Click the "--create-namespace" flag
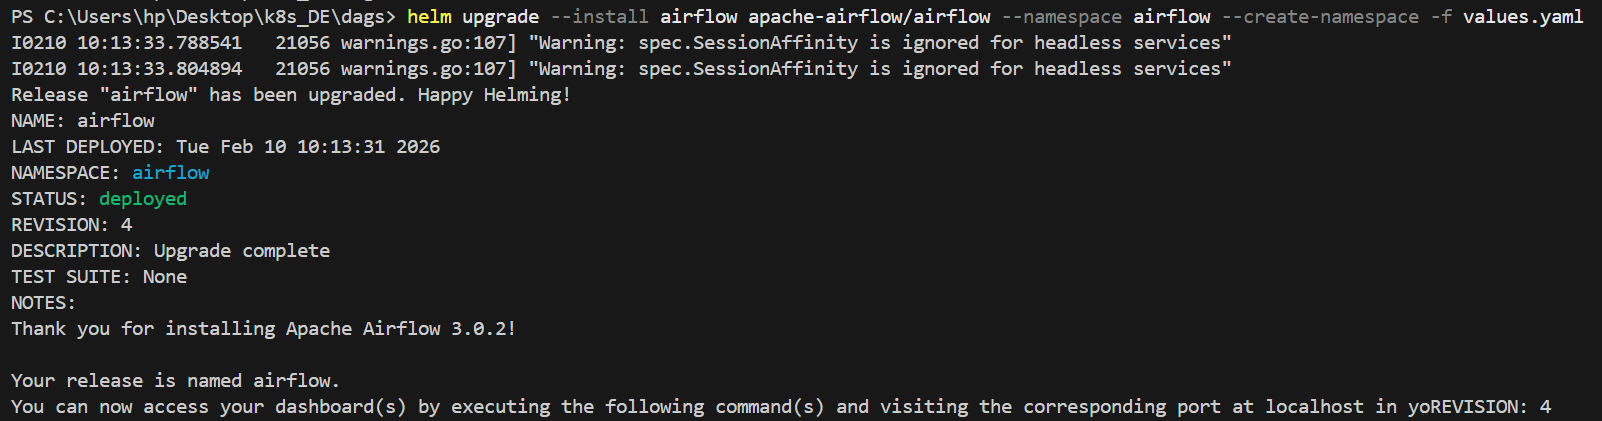 click(x=1320, y=17)
